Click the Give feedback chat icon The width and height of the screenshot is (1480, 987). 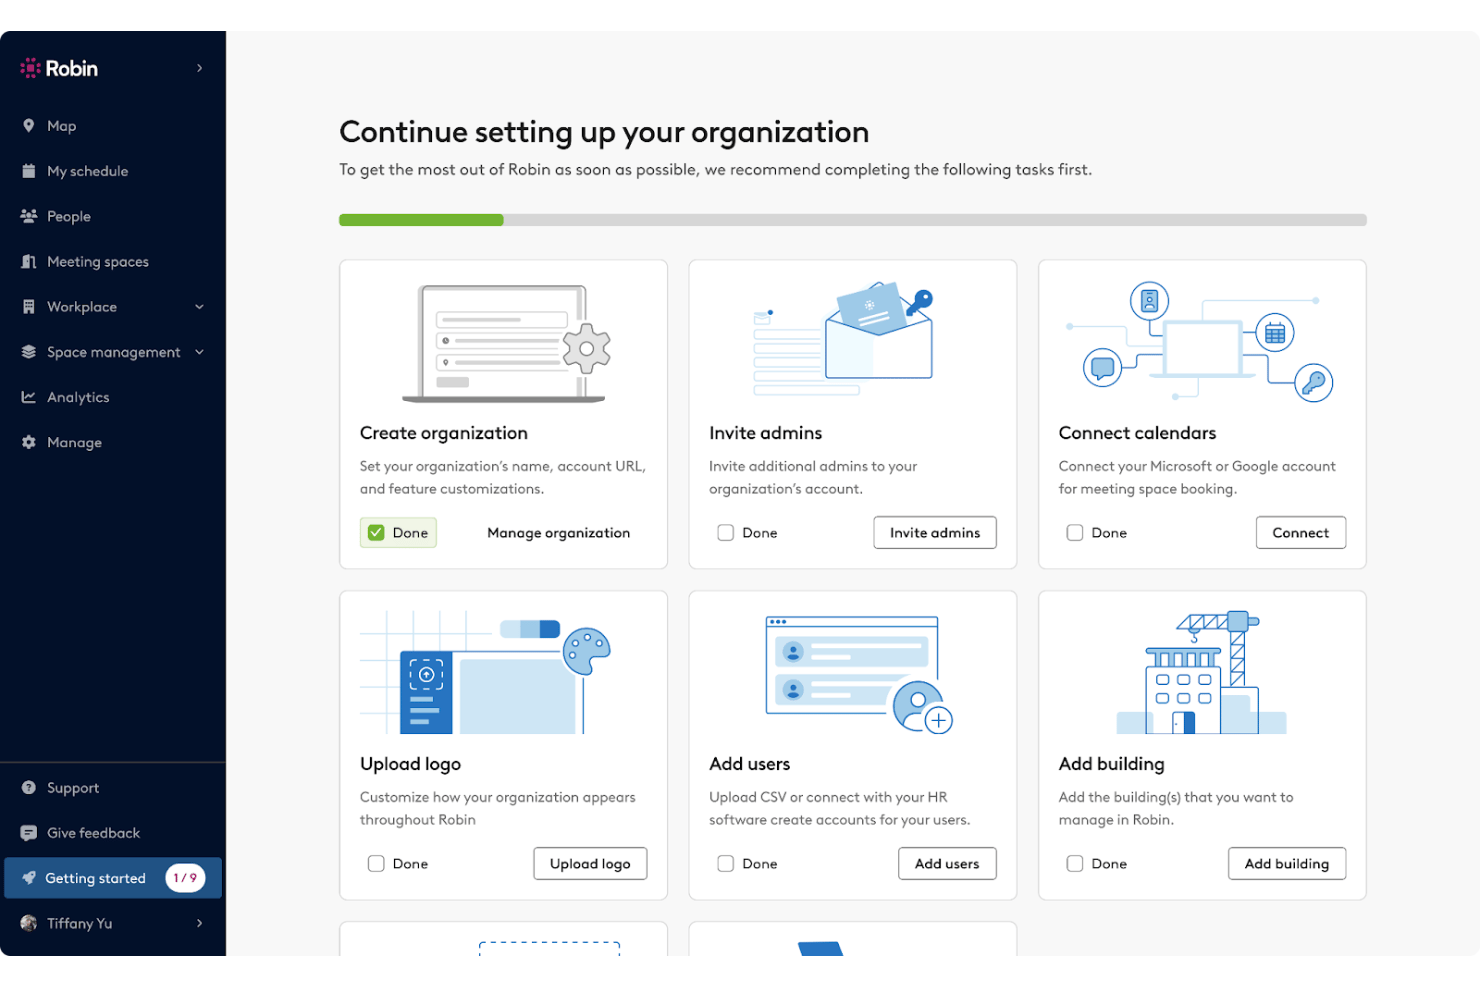29,833
